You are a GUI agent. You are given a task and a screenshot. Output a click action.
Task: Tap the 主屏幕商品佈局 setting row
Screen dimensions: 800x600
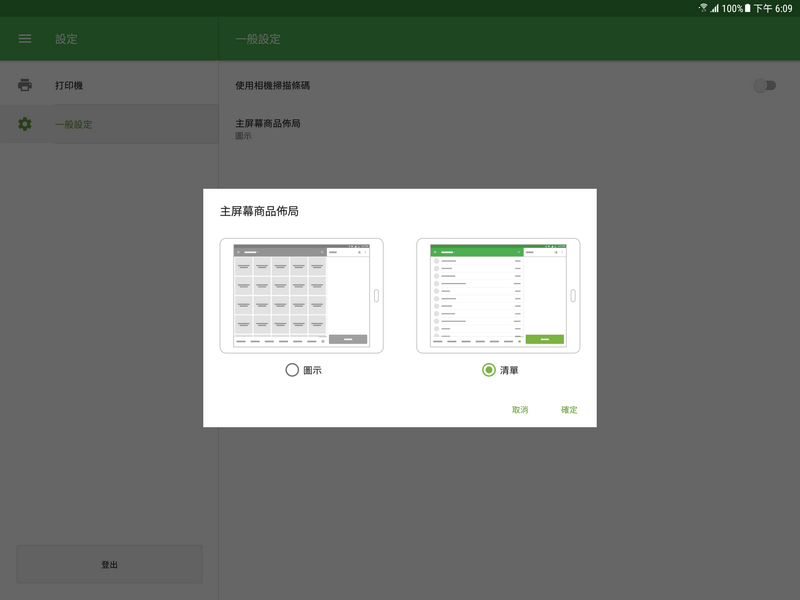tap(268, 128)
